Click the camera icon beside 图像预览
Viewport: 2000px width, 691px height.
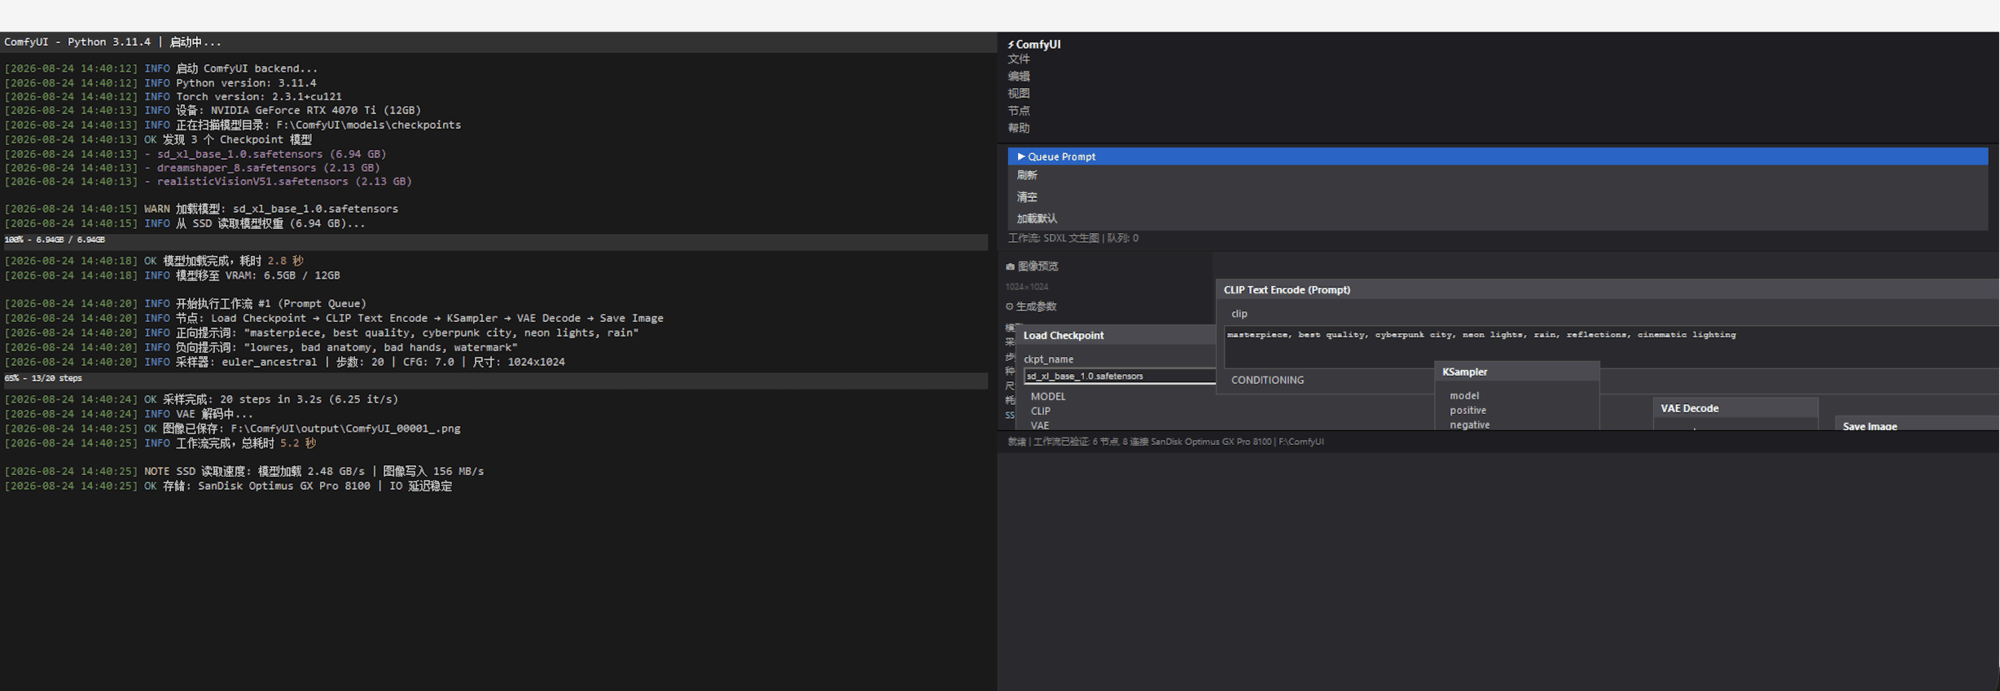[1010, 267]
